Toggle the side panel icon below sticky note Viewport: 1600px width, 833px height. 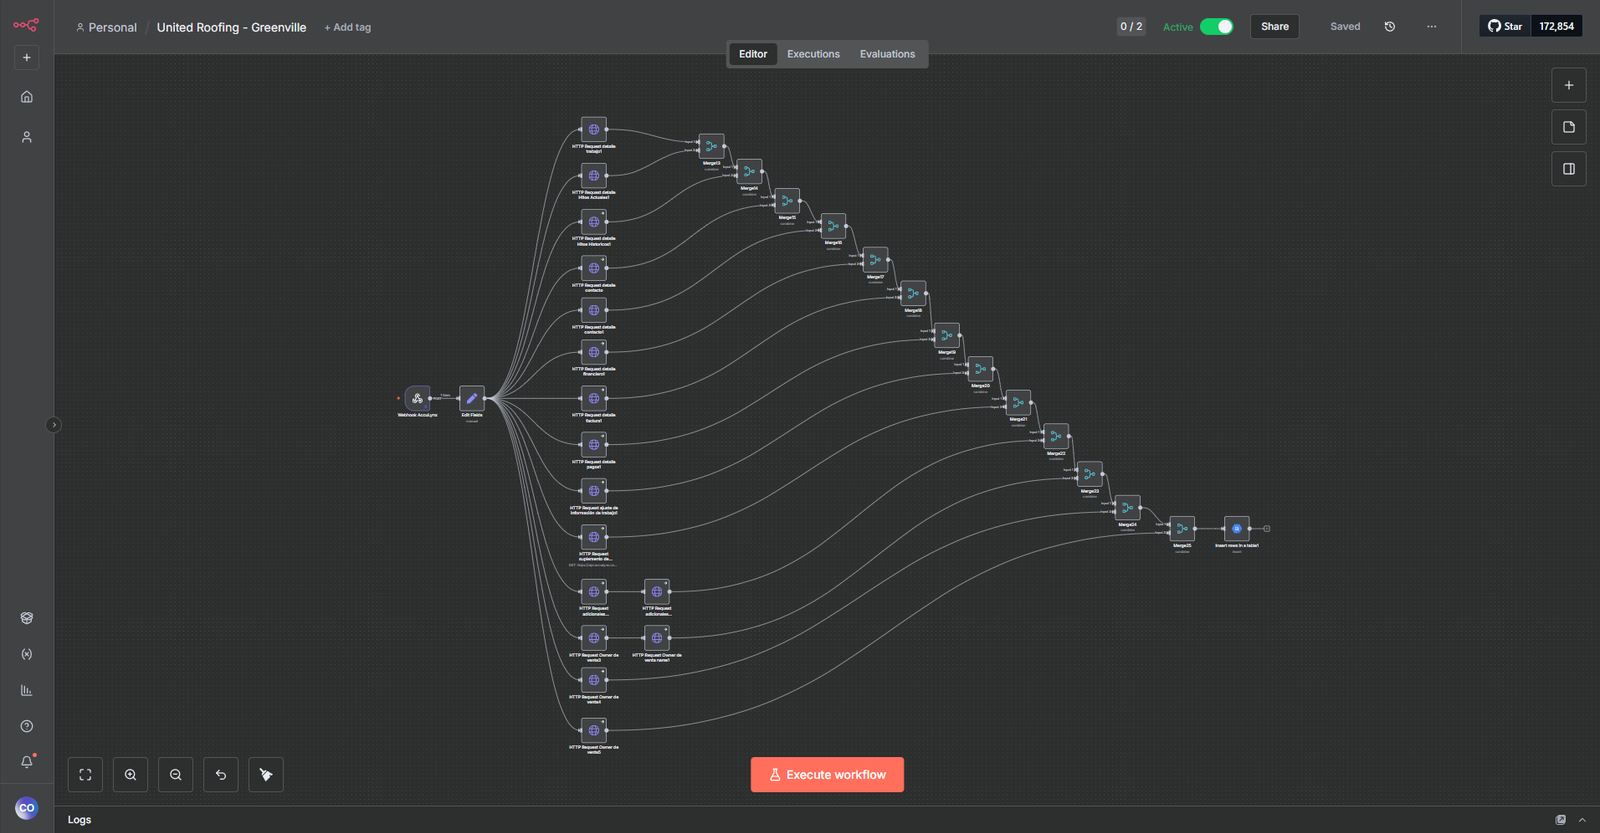[x=1568, y=169]
